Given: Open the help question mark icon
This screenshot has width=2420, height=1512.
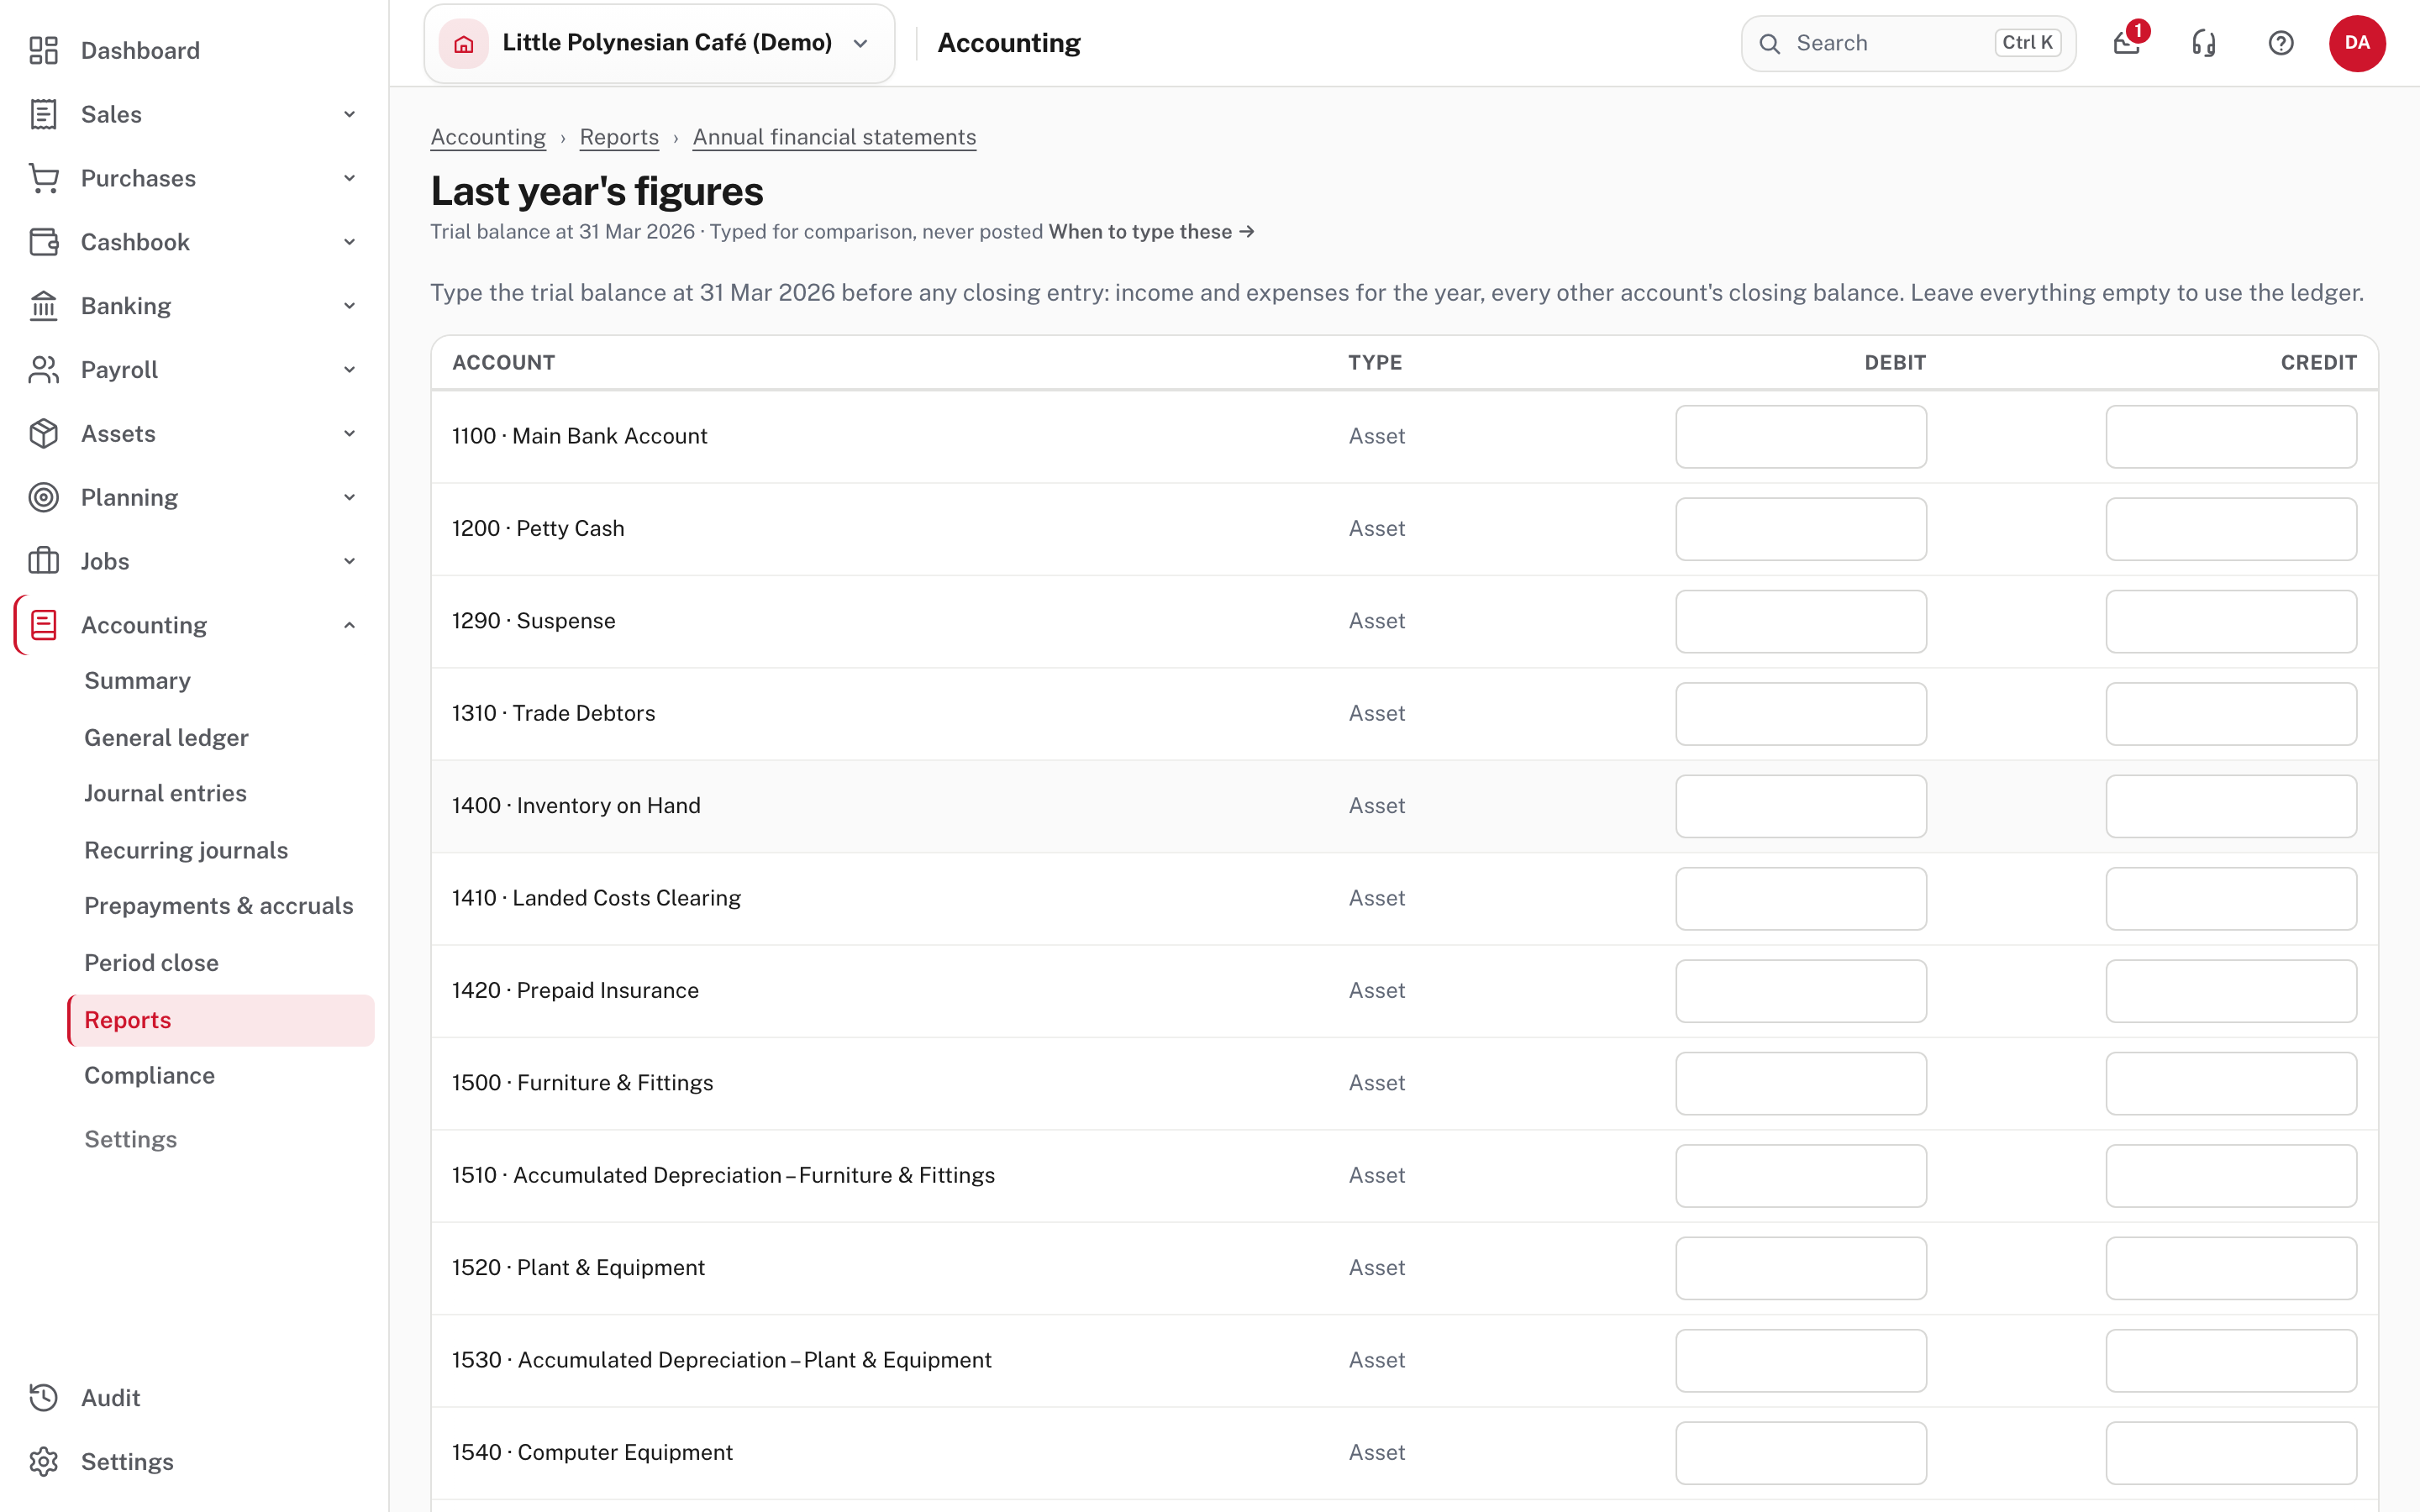Looking at the screenshot, I should click(2281, 43).
